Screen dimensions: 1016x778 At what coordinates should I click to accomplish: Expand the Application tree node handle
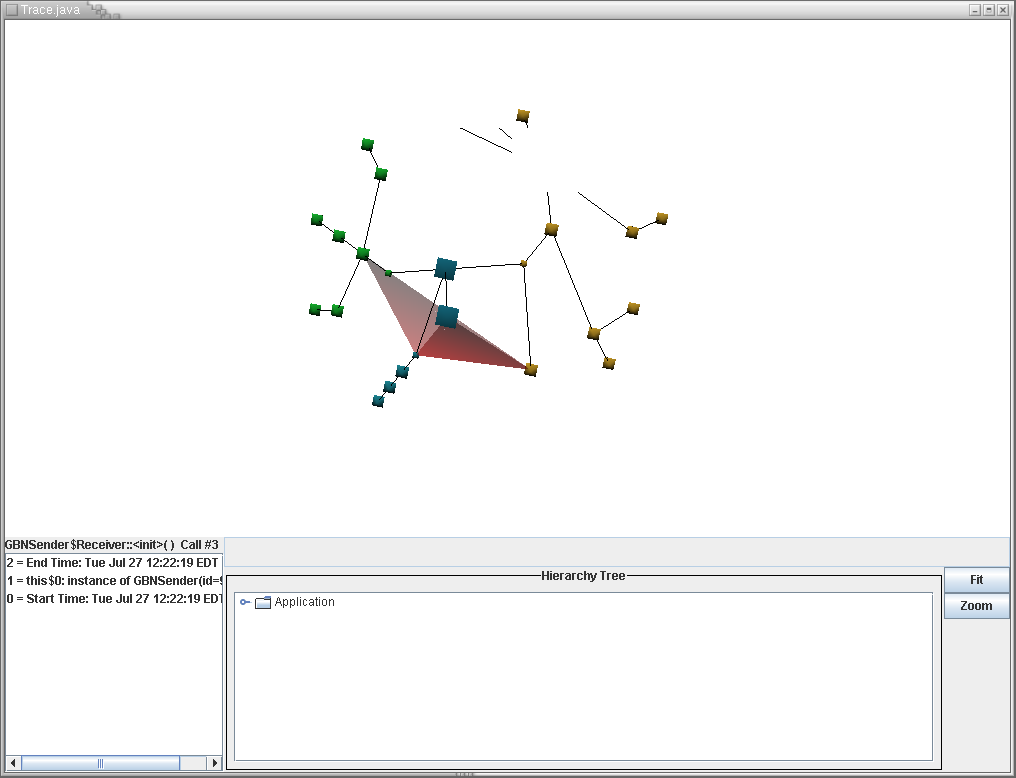[x=244, y=602]
